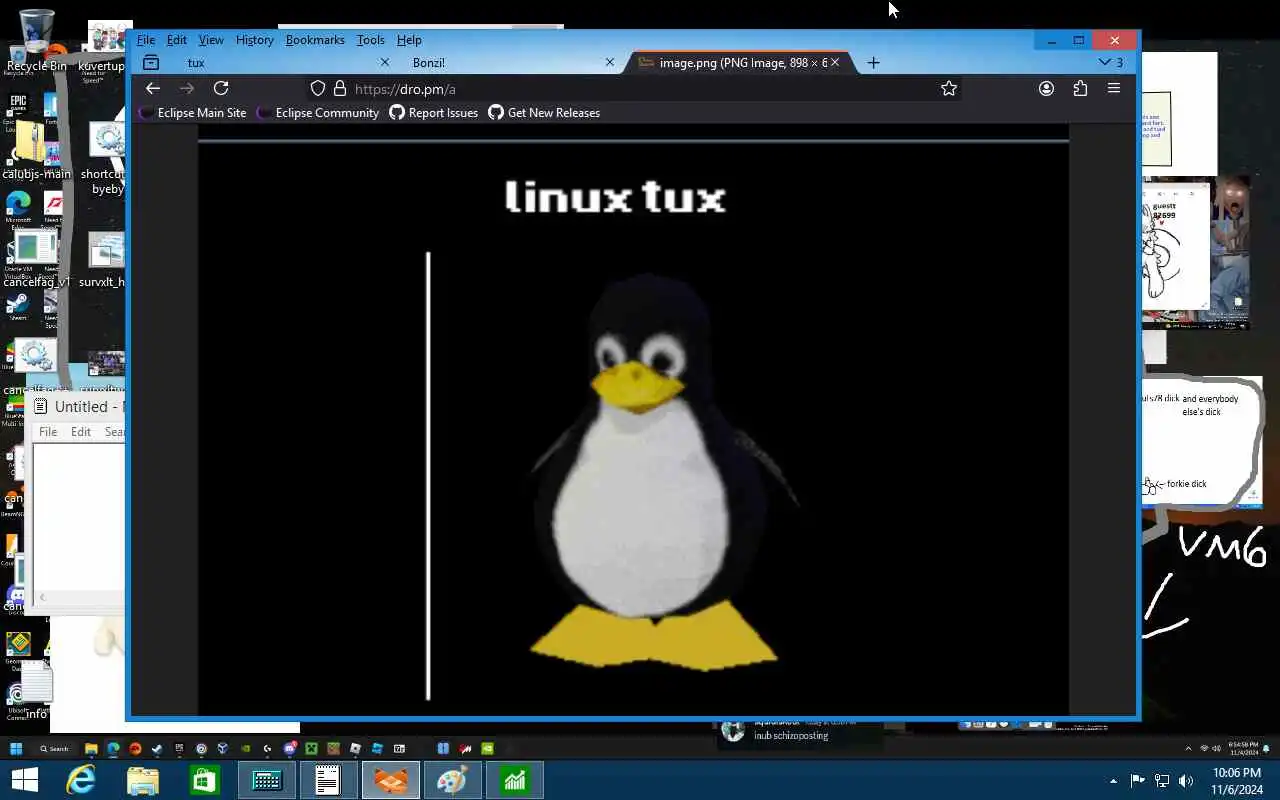Open the tracking protection shield icon

pos(318,88)
